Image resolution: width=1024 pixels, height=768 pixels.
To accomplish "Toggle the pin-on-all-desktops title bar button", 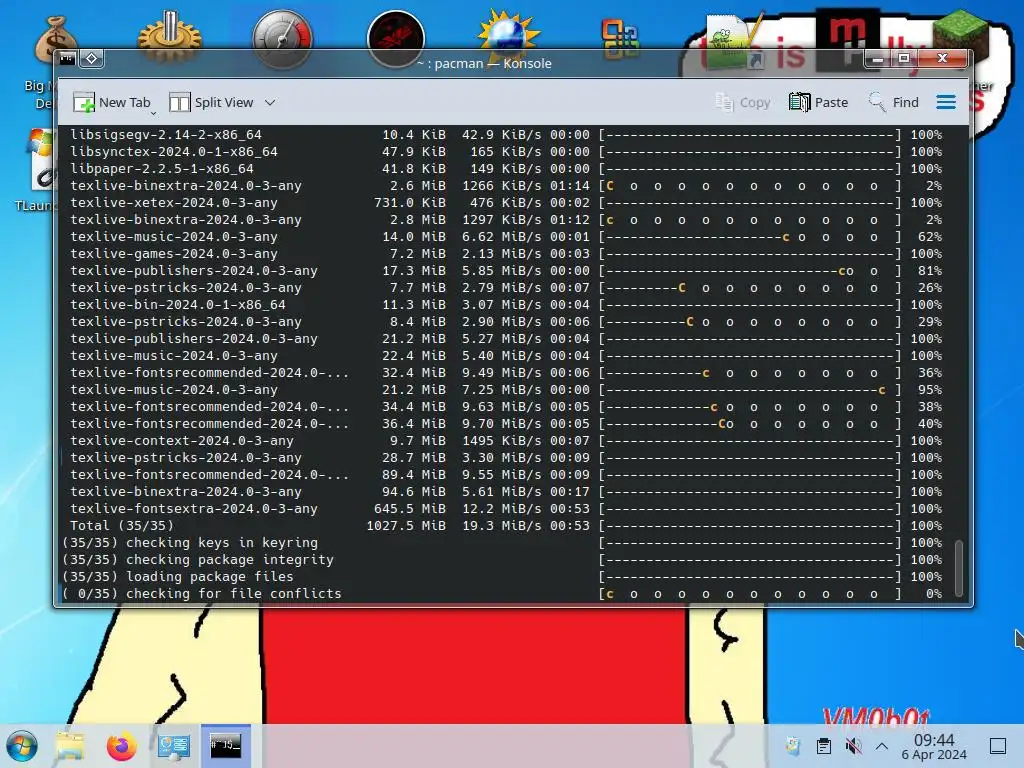I will [x=91, y=59].
